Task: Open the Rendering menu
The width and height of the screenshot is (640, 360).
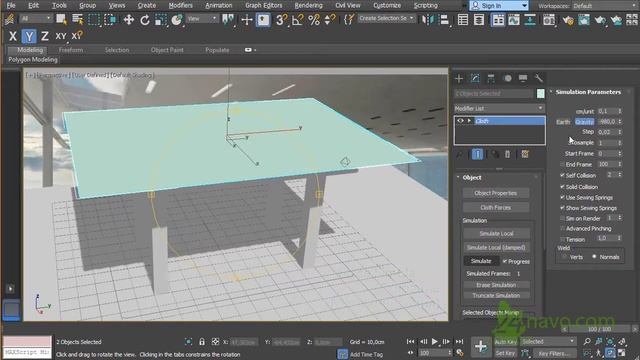Action: (x=309, y=5)
